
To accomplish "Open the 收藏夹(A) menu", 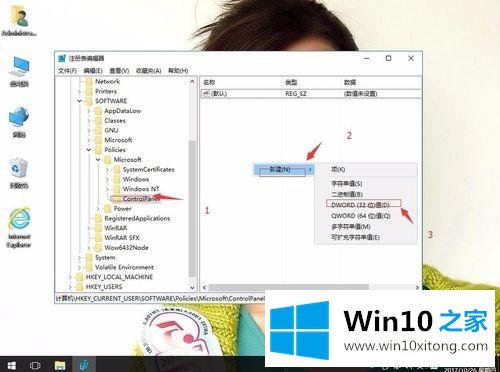I will 149,71.
